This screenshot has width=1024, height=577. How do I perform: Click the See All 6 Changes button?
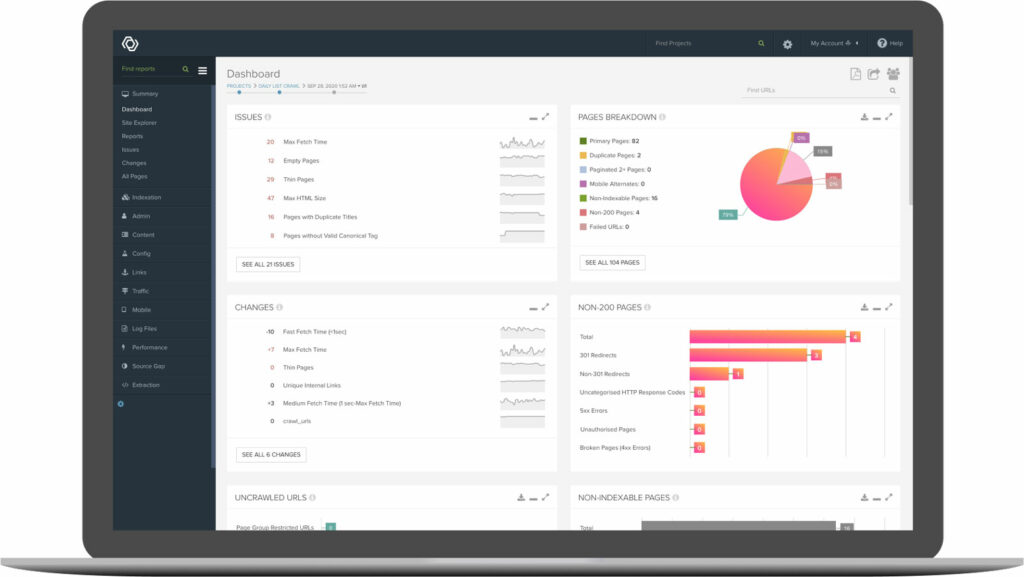click(271, 454)
